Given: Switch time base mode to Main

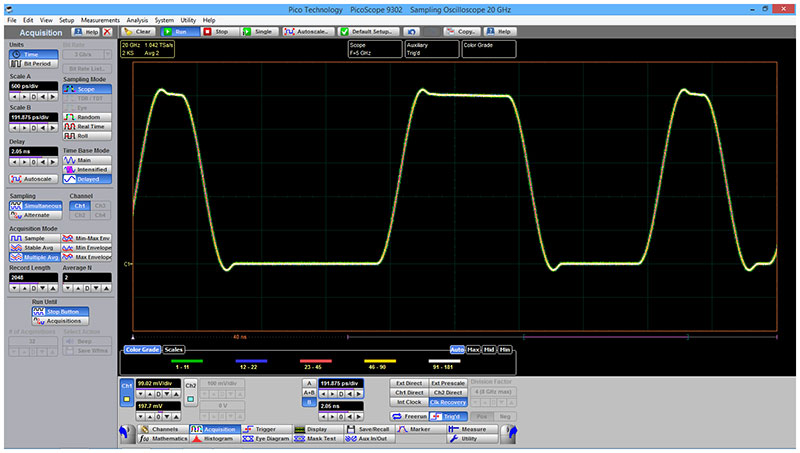Looking at the screenshot, I should 86,158.
